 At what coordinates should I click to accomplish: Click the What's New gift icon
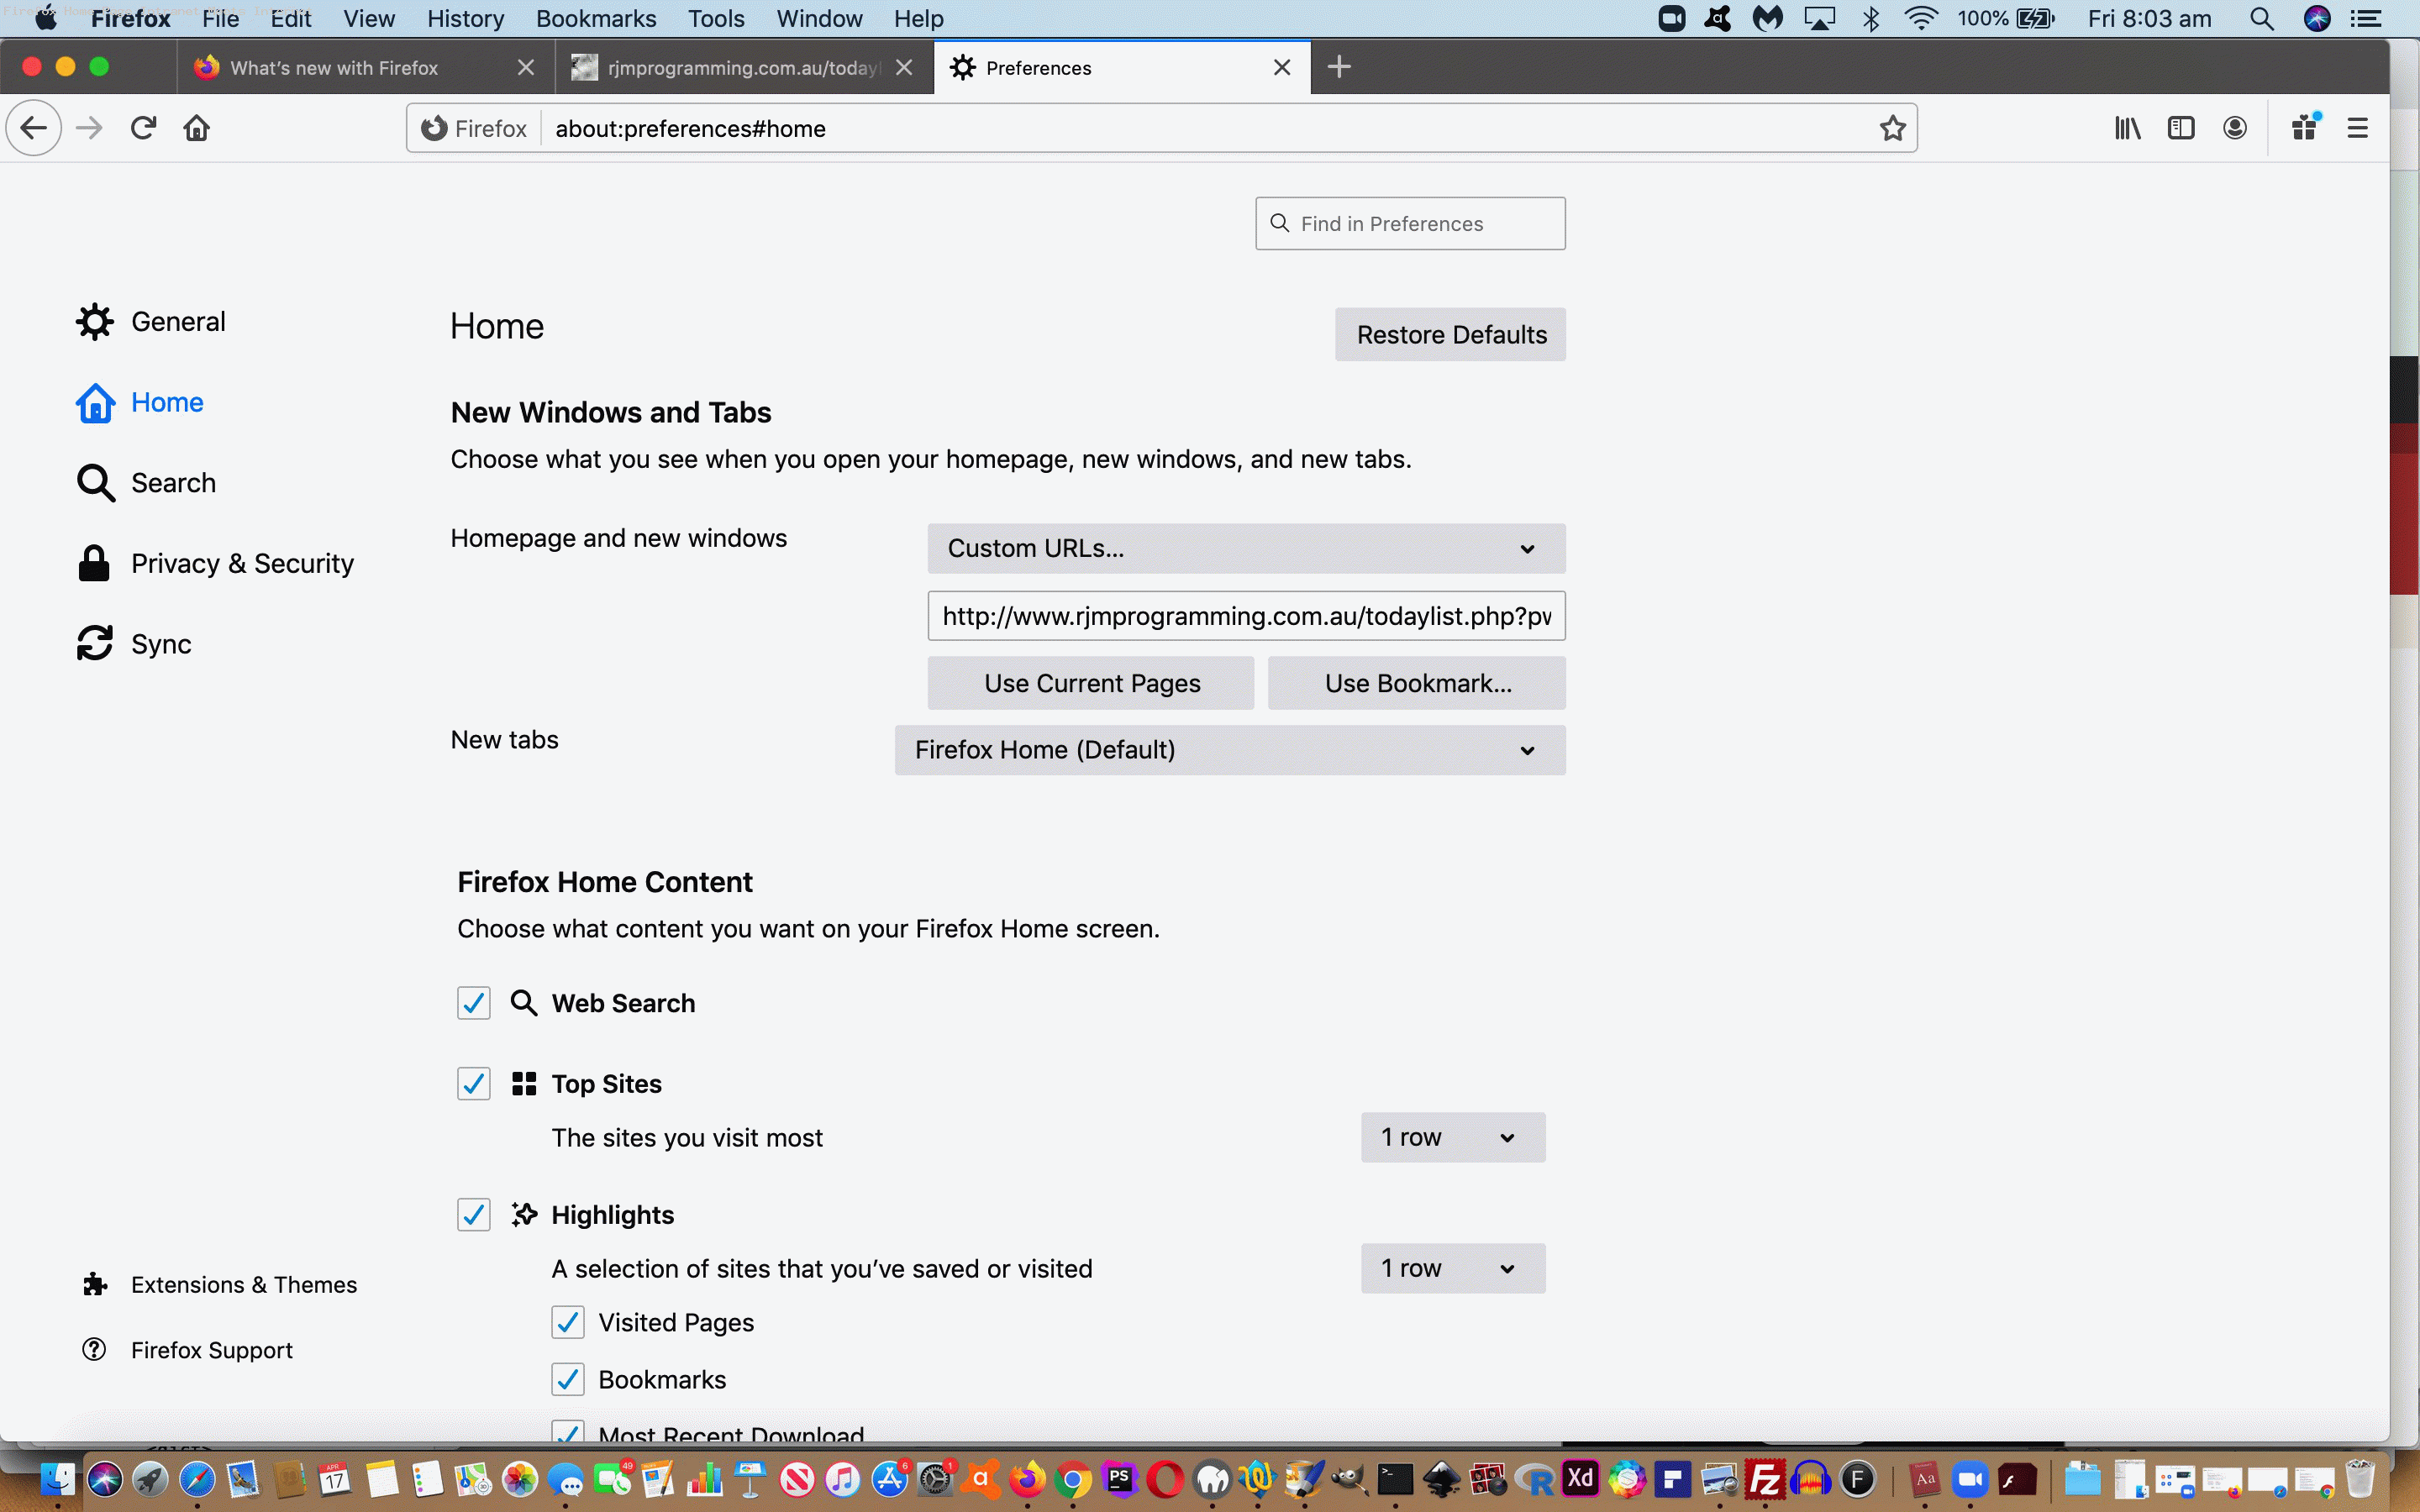click(x=2305, y=128)
